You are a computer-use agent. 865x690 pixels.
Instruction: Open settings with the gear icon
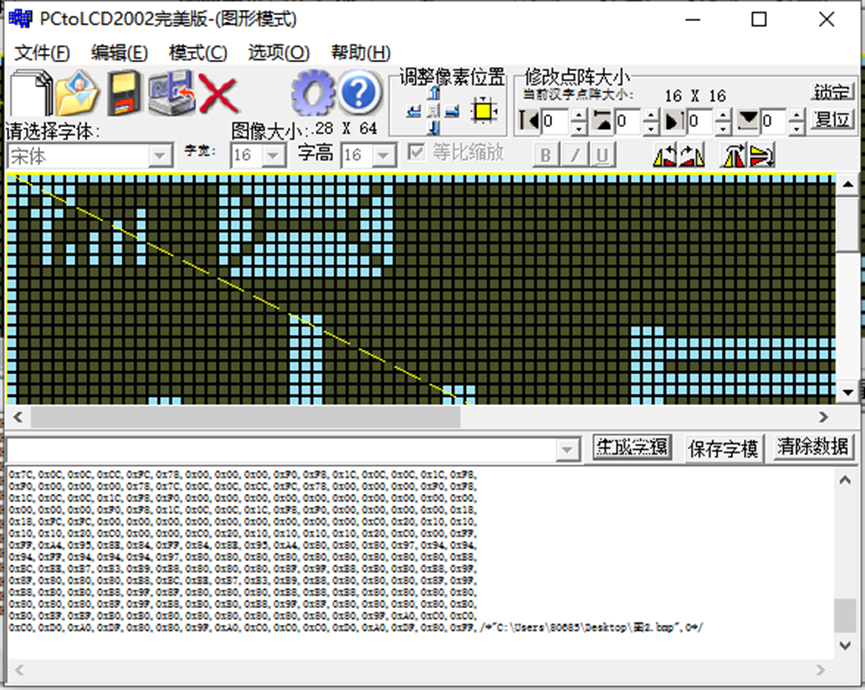pyautogui.click(x=313, y=93)
